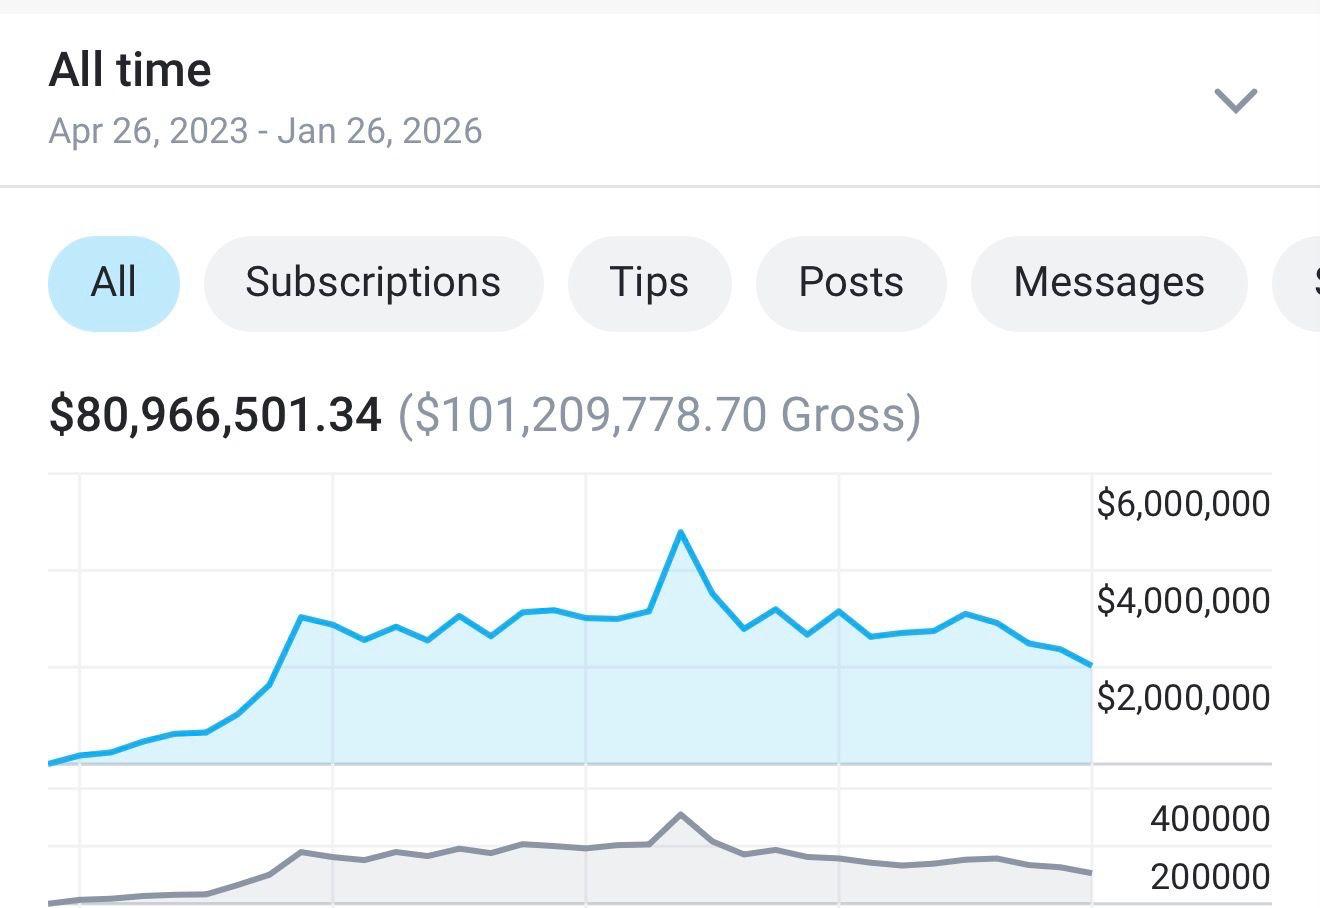Open the Messages earnings filter
The image size is (1320, 908).
click(x=1109, y=283)
